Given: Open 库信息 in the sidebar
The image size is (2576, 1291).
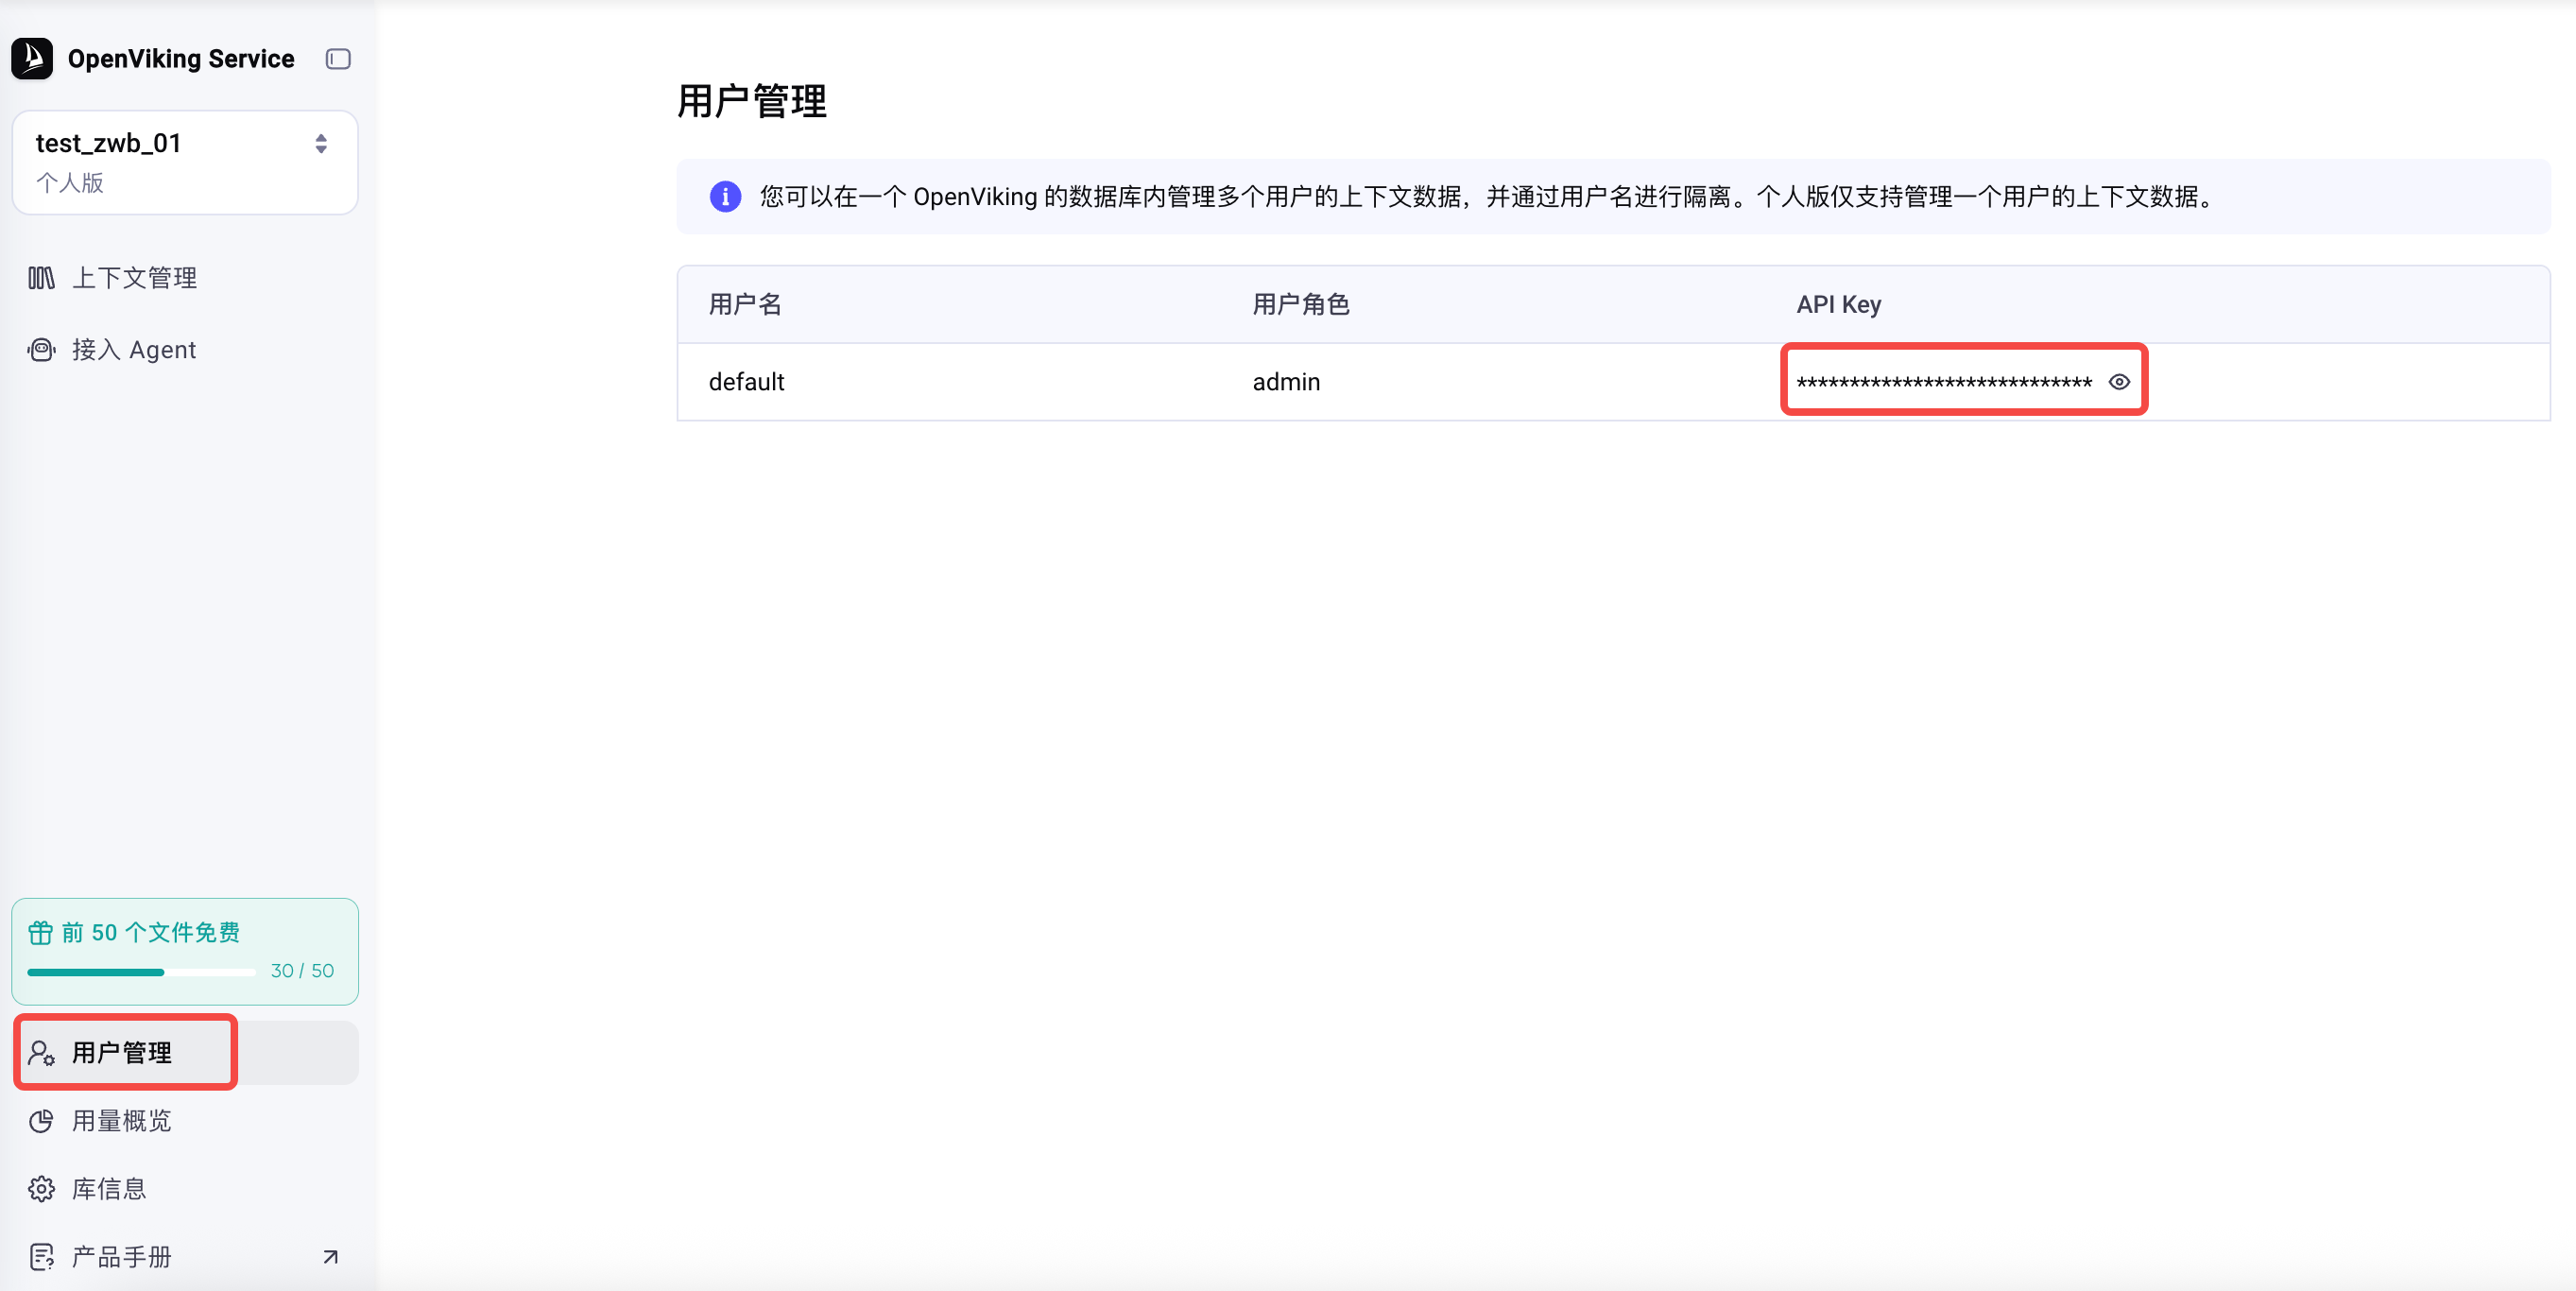Looking at the screenshot, I should [185, 1189].
